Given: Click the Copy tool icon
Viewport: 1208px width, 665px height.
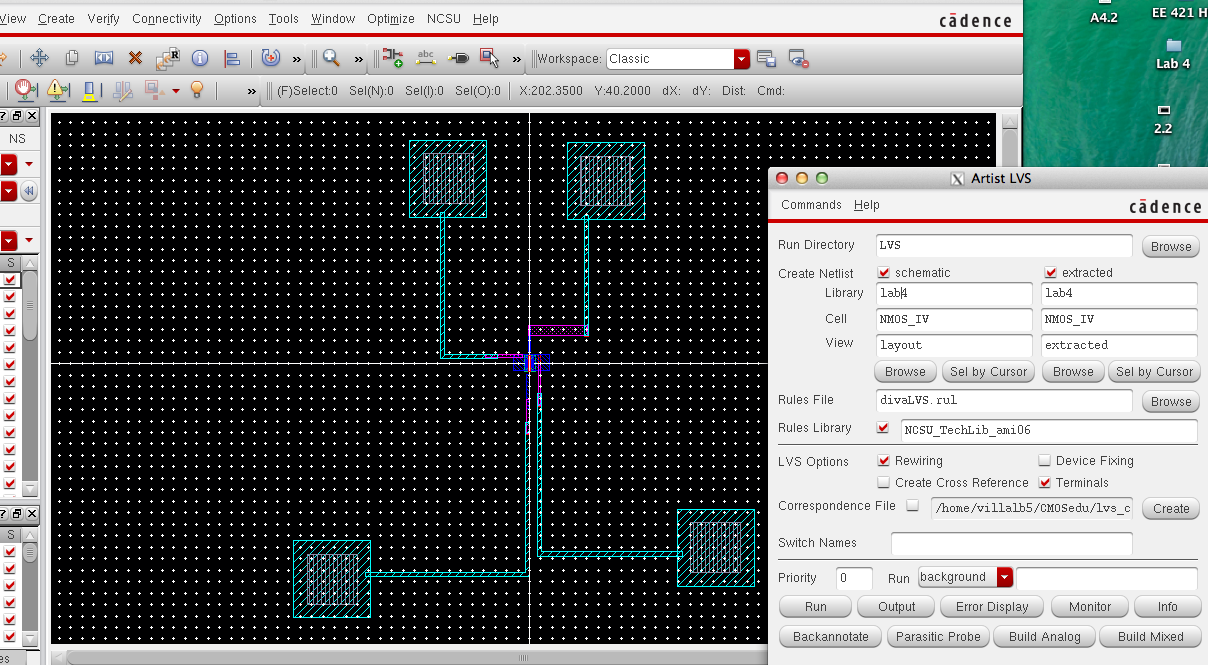Looking at the screenshot, I should point(72,58).
